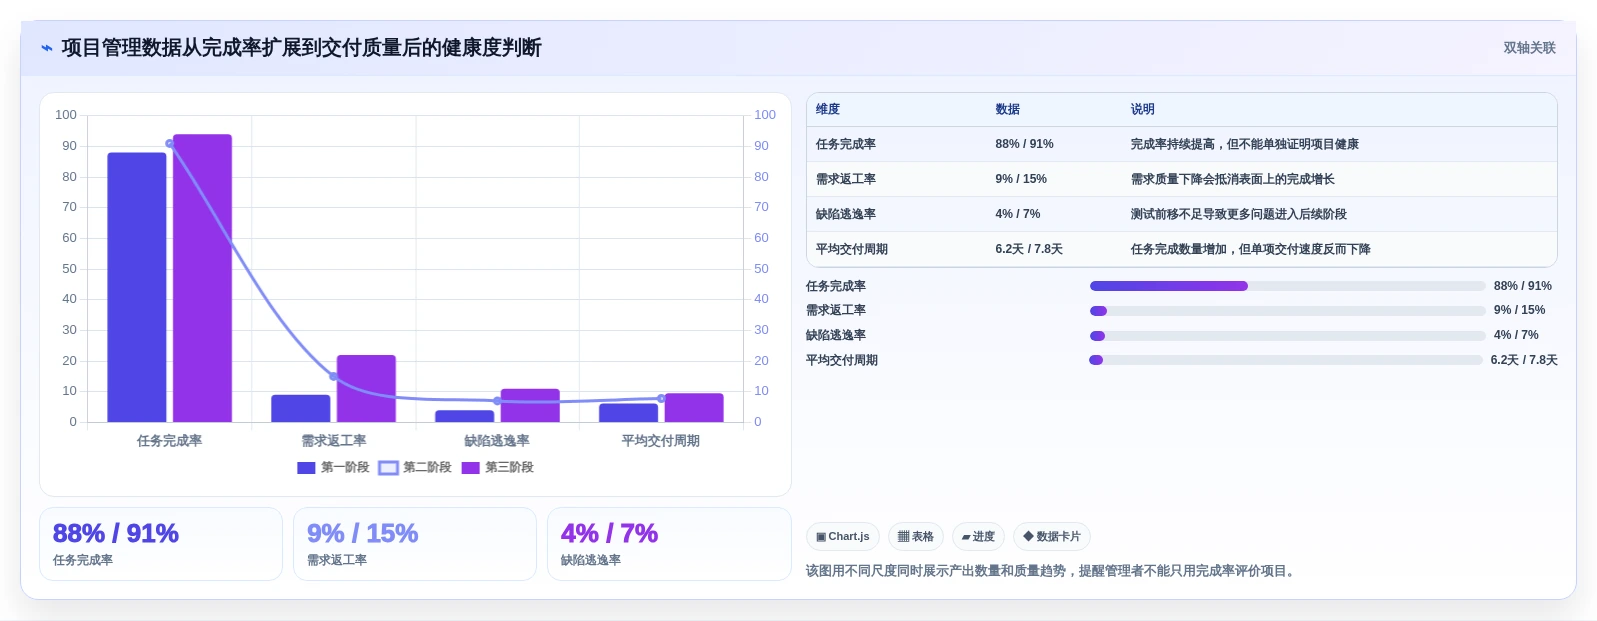
Task: Click the 第三阶段 legend label text
Action: pyautogui.click(x=509, y=468)
